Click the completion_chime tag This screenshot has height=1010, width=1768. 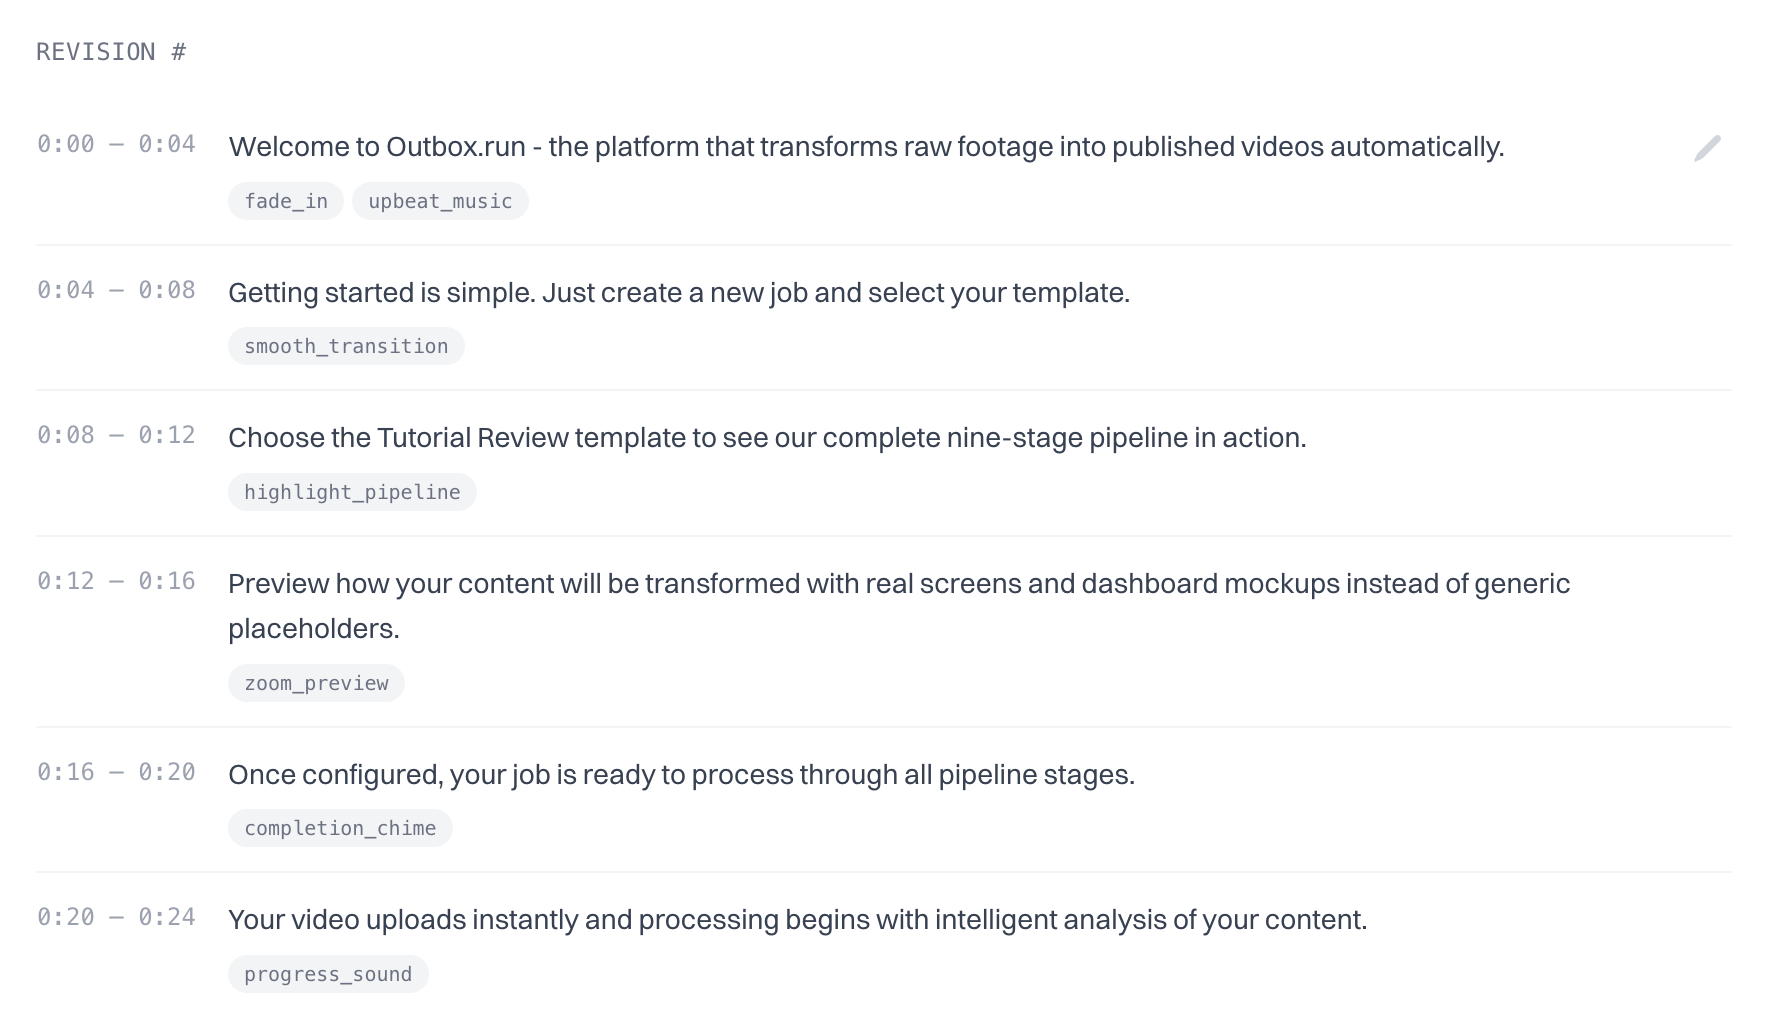click(x=340, y=828)
